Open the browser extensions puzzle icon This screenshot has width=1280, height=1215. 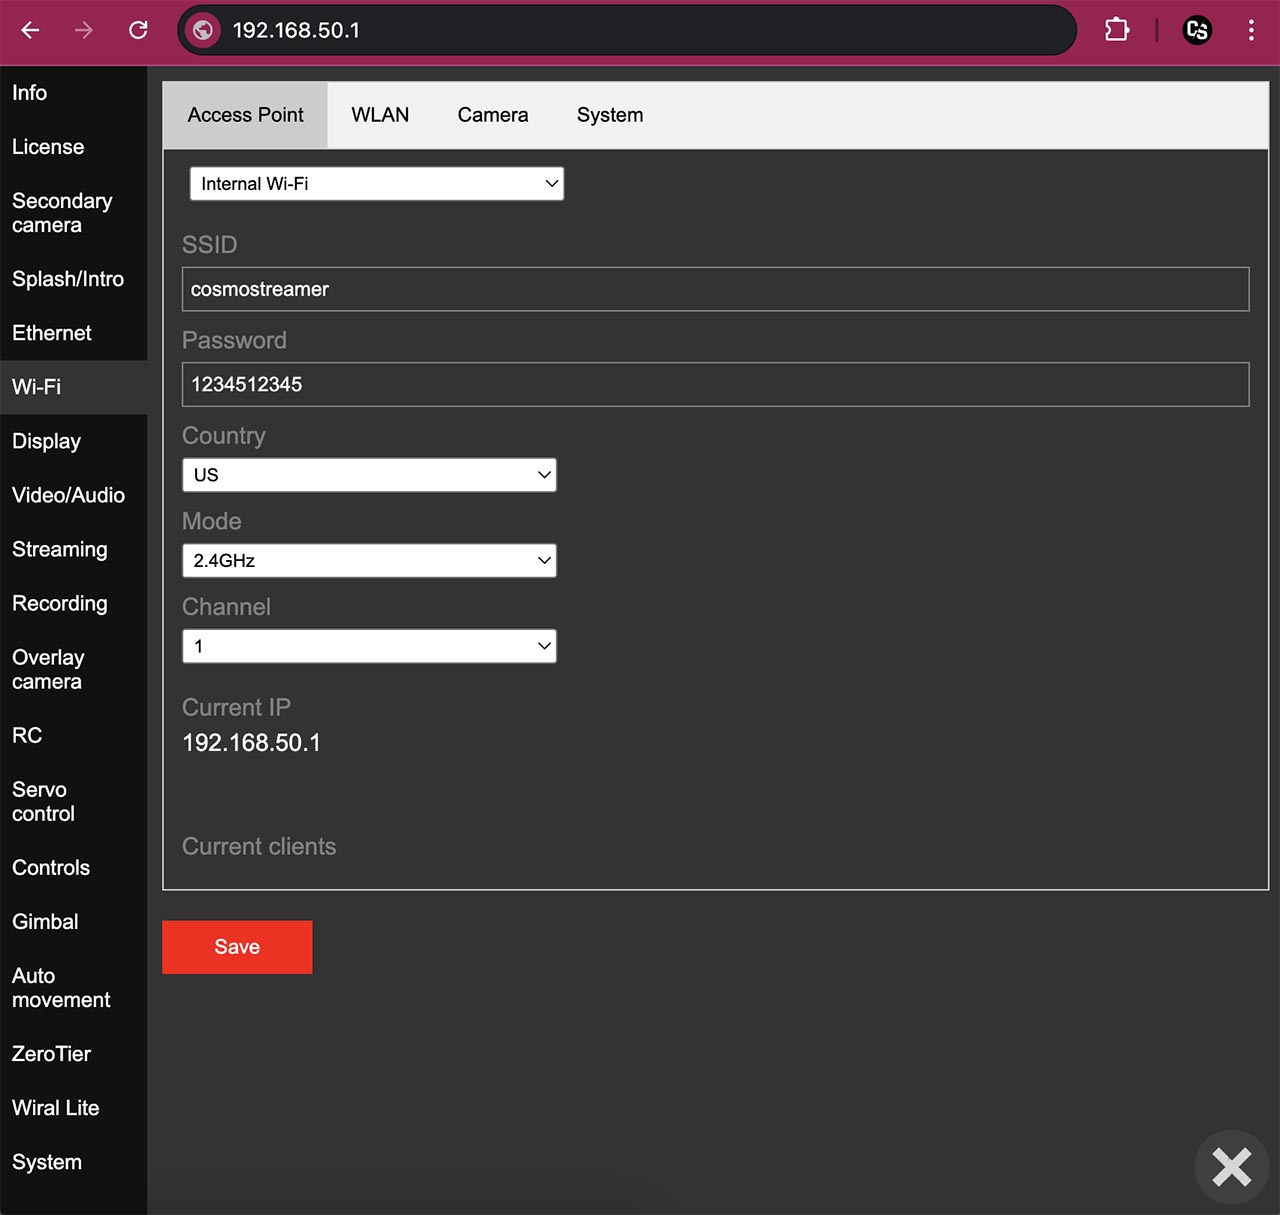click(x=1117, y=30)
